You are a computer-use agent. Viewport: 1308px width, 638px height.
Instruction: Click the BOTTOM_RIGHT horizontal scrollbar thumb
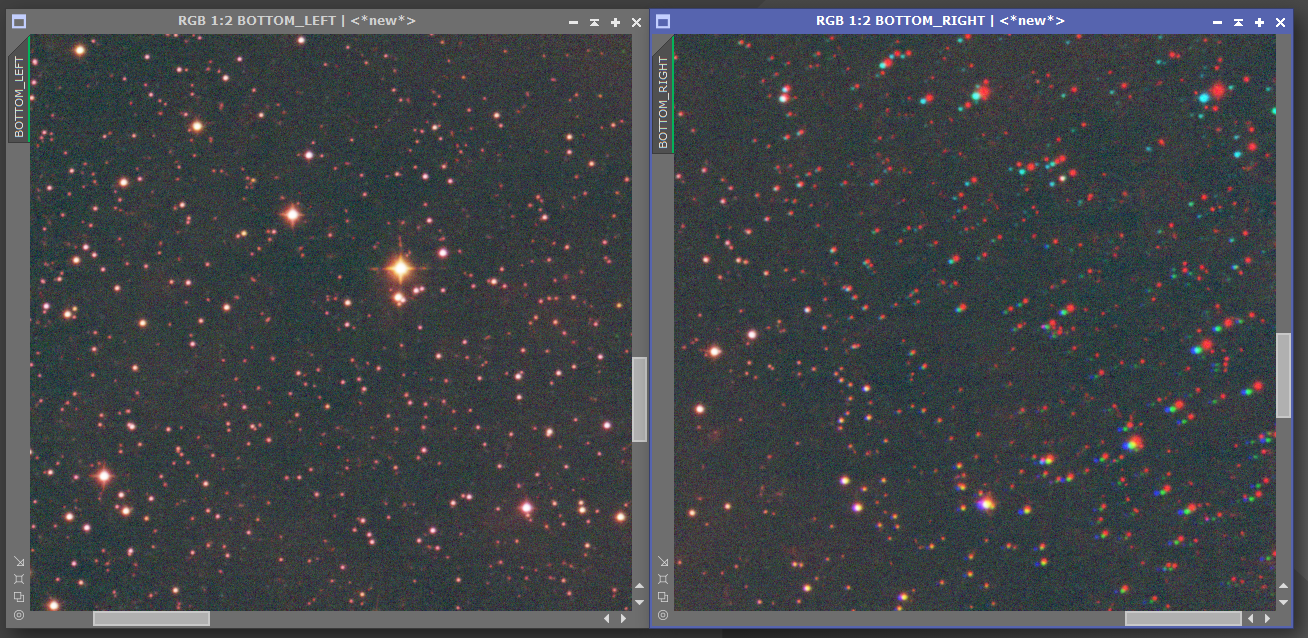pos(1183,619)
